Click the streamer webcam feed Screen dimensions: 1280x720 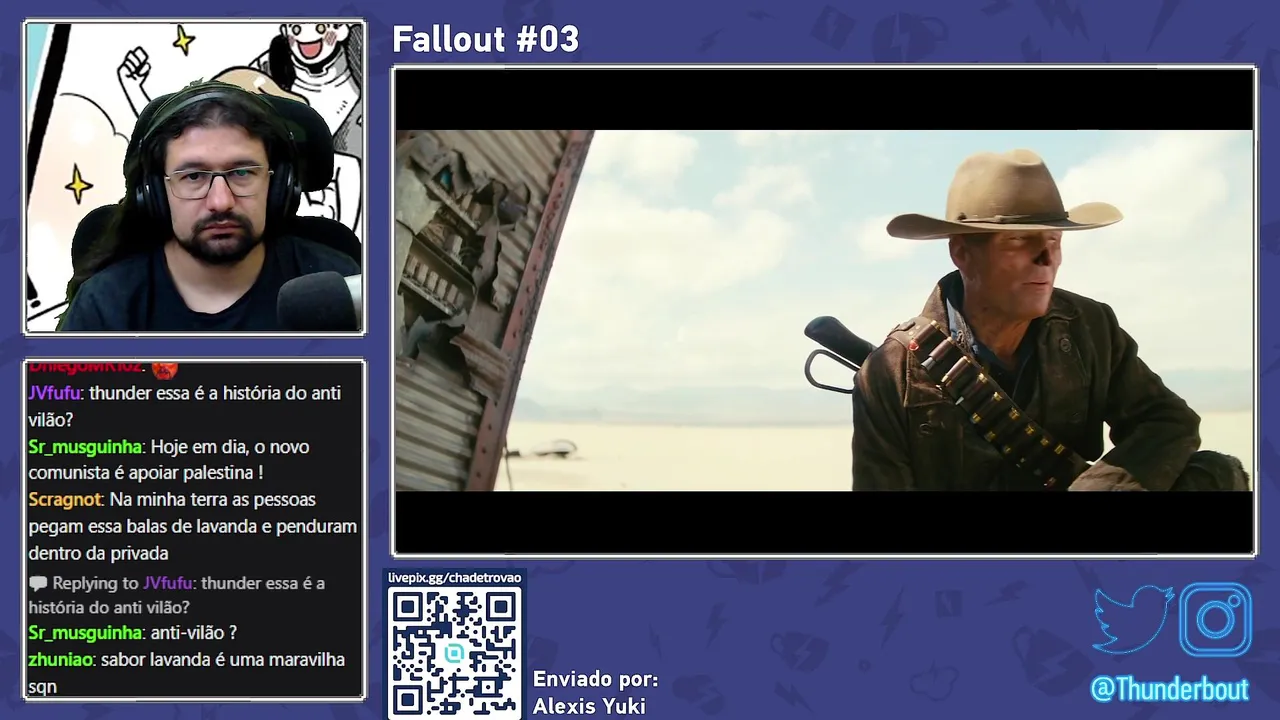195,177
